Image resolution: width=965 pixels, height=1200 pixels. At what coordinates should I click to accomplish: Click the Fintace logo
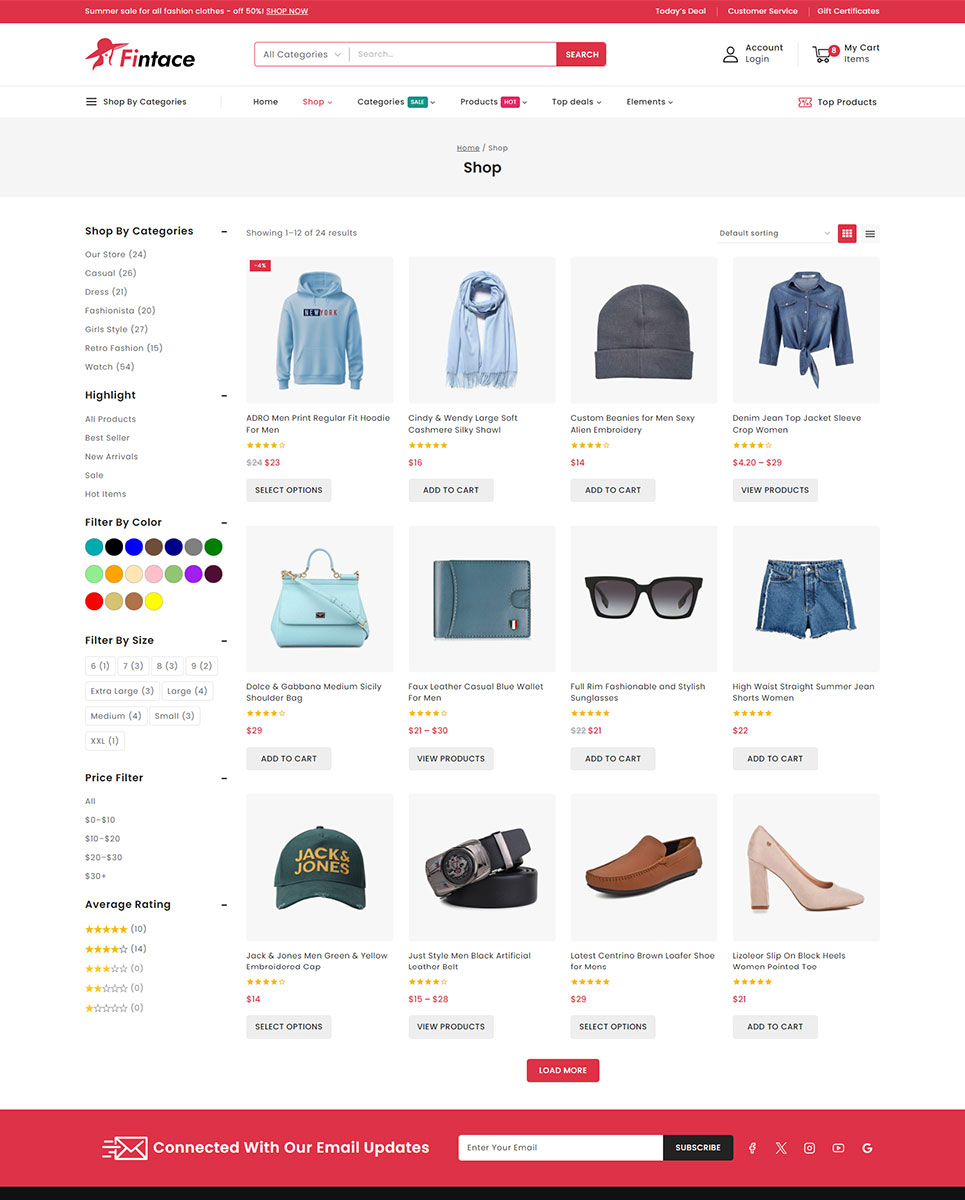pos(140,54)
